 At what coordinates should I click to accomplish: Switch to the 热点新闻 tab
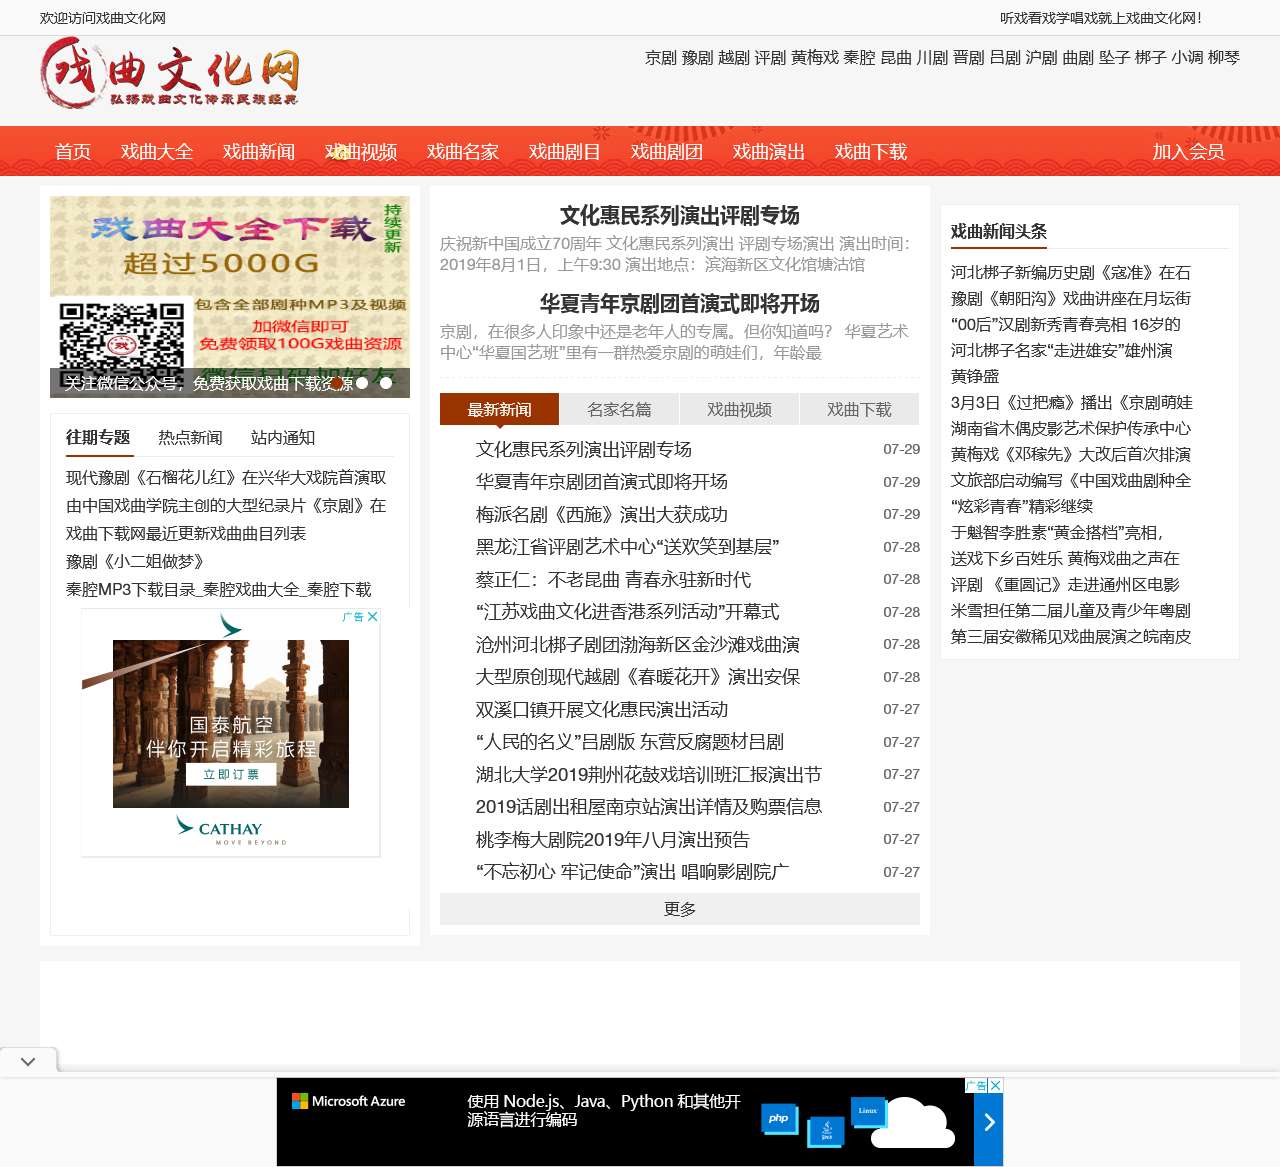pyautogui.click(x=190, y=438)
